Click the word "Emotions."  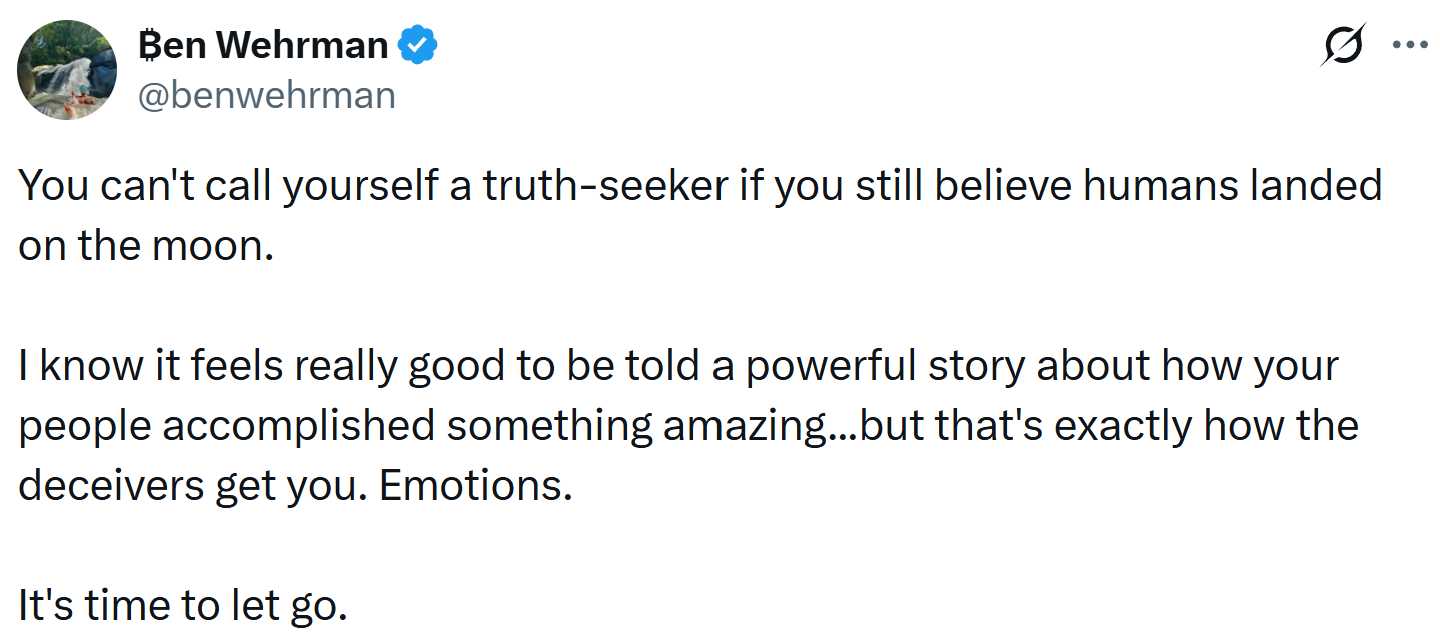[477, 487]
